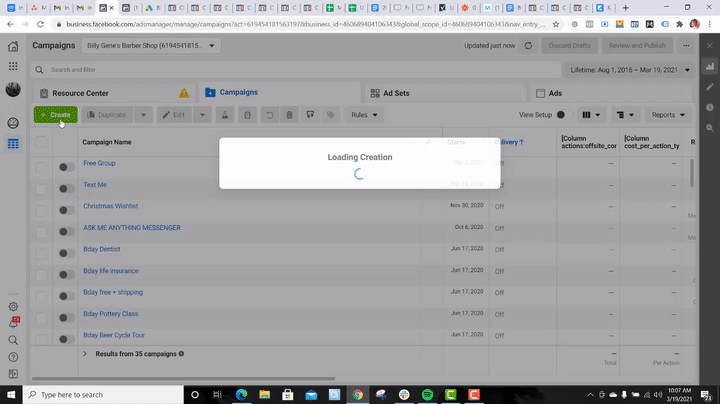Screen dimensions: 720x404
Task: Open the ASK ME ANYTHING MESSENGER campaign link
Action: [132, 228]
